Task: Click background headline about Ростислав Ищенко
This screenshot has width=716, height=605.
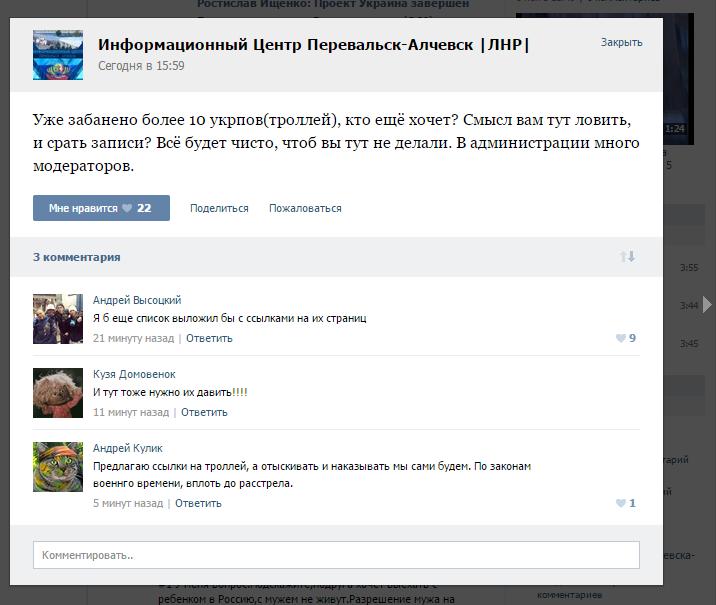Action: [333, 5]
